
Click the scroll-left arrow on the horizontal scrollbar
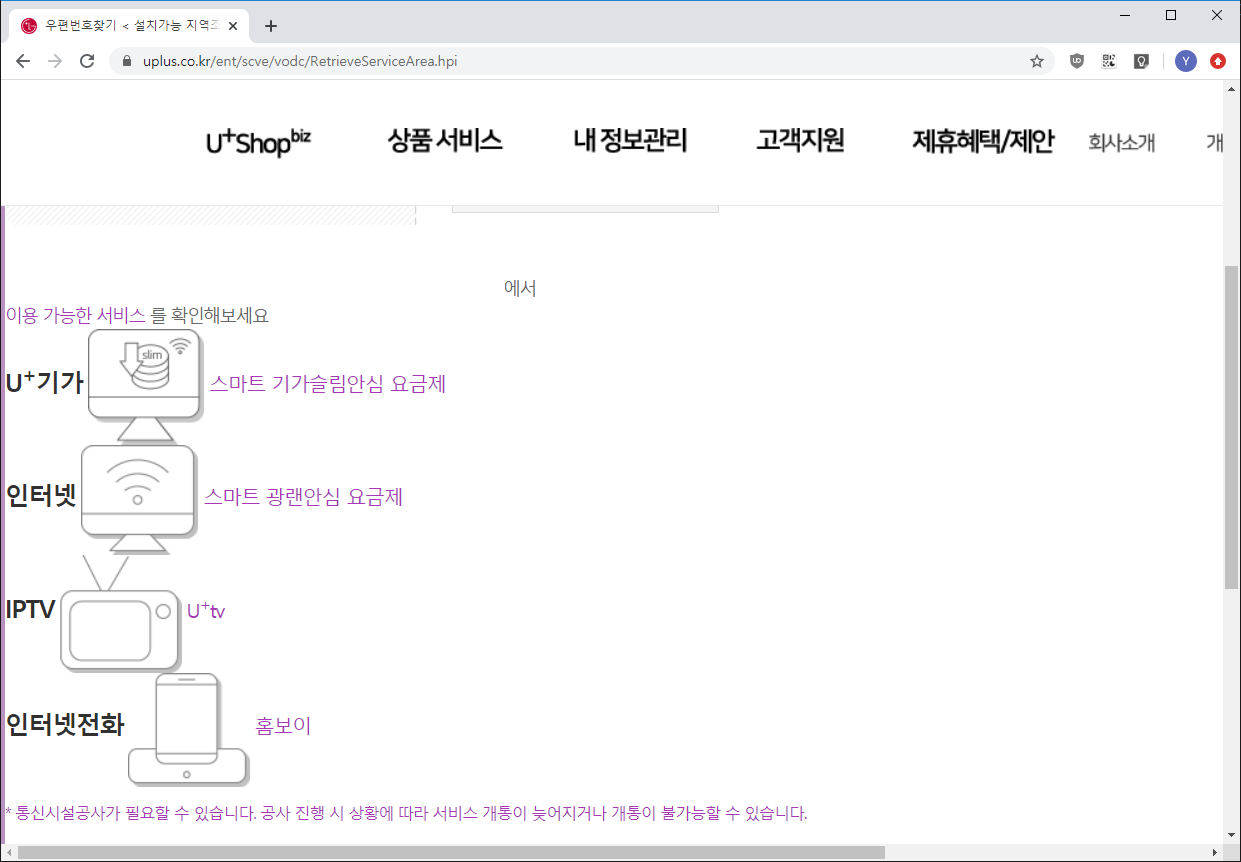[9, 853]
